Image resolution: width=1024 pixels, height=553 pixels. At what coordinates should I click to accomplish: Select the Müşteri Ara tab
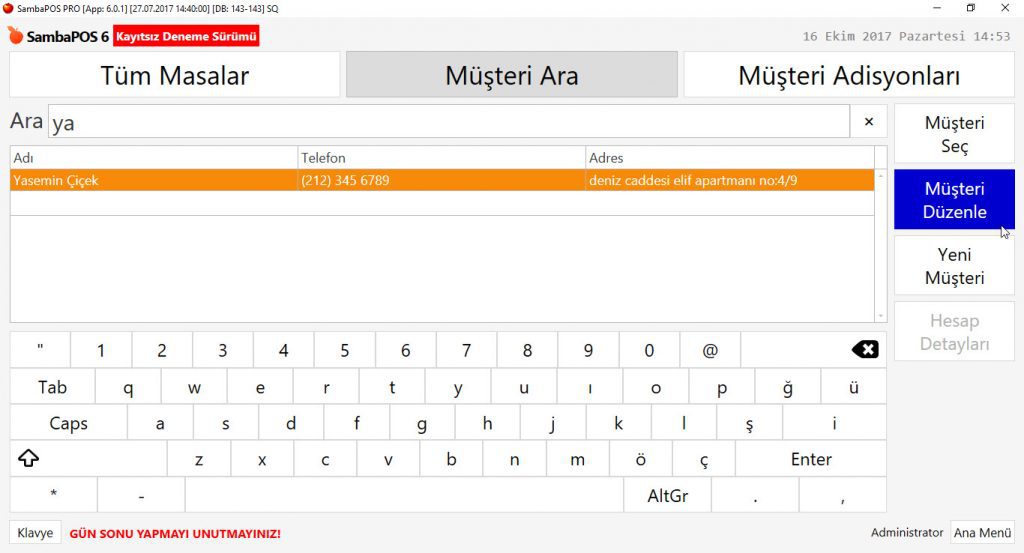click(511, 75)
